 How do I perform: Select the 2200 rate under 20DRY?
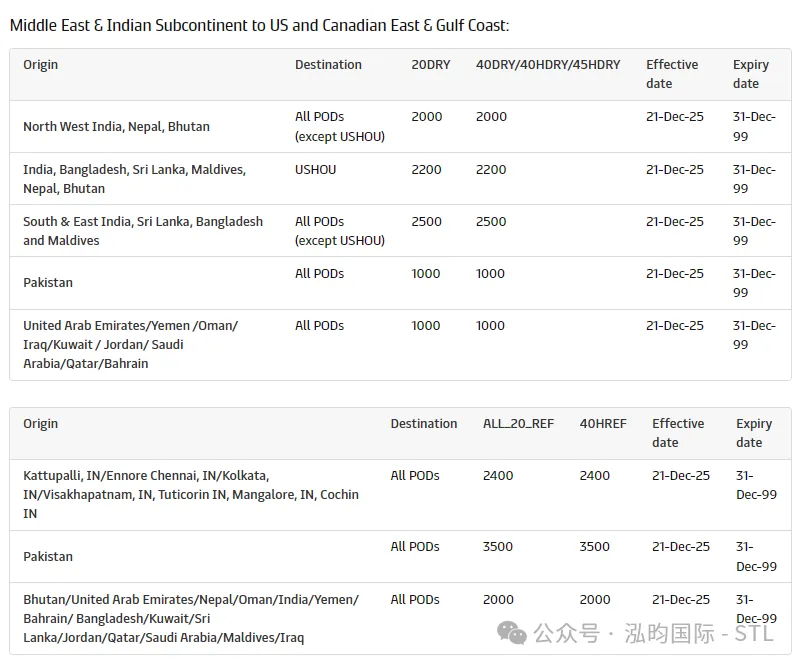pyautogui.click(x=427, y=170)
